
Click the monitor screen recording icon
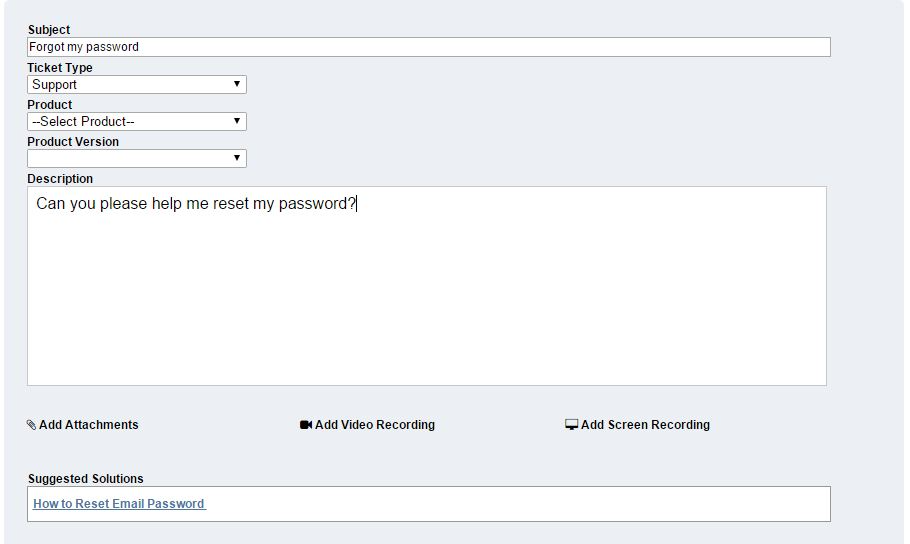[x=572, y=425]
